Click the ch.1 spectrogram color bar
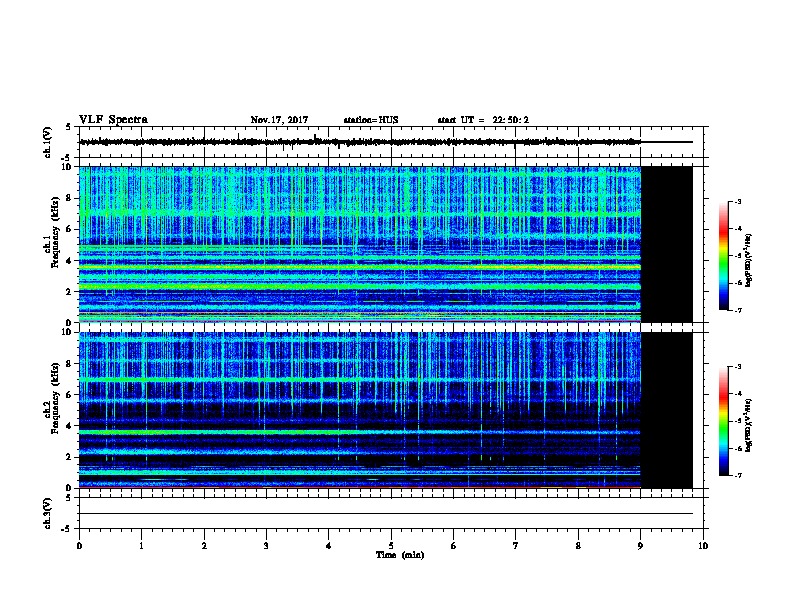 point(723,256)
